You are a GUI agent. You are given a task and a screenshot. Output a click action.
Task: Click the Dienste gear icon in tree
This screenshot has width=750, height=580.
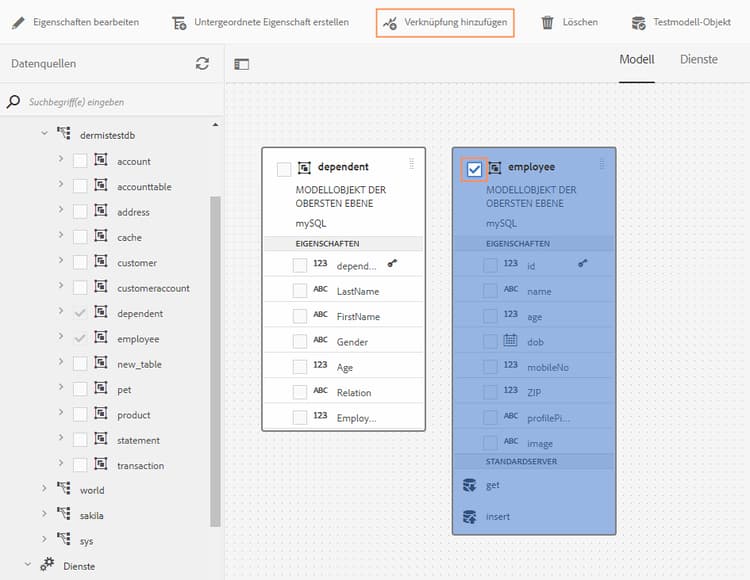[x=47, y=564]
